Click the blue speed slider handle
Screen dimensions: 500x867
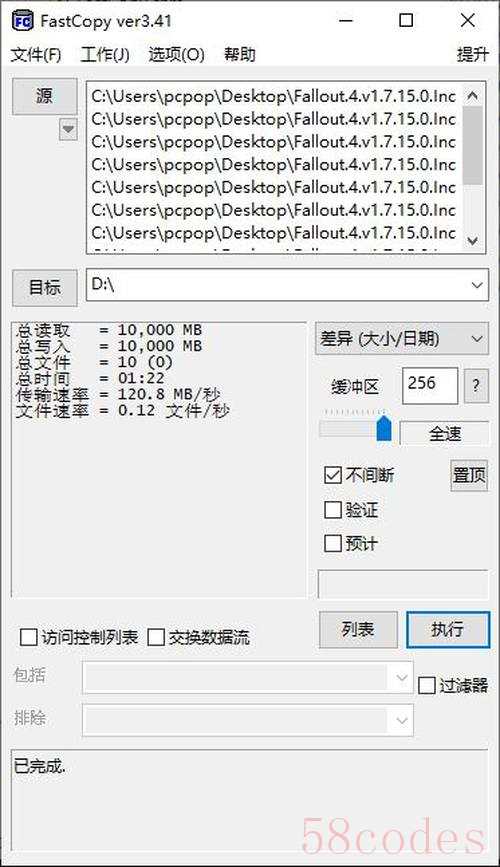[x=384, y=429]
